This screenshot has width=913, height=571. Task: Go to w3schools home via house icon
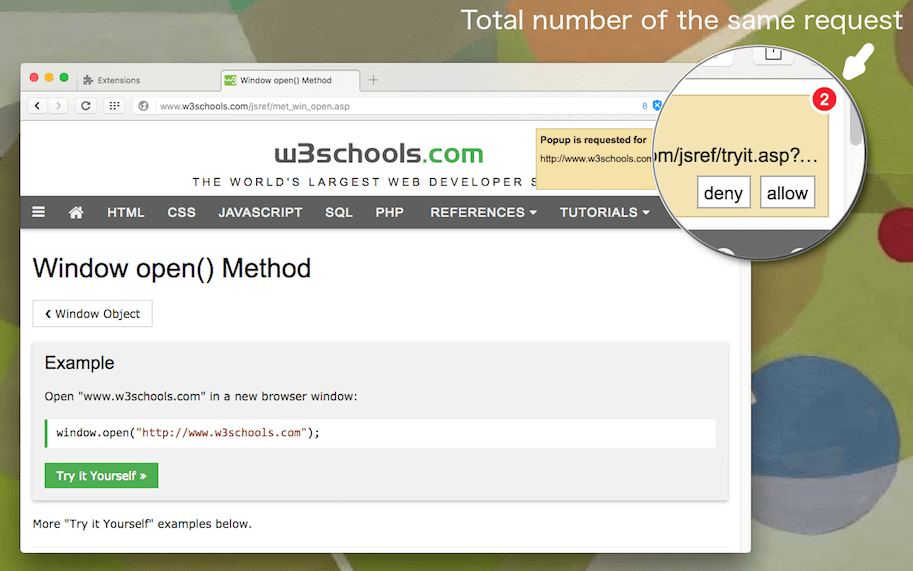[76, 212]
